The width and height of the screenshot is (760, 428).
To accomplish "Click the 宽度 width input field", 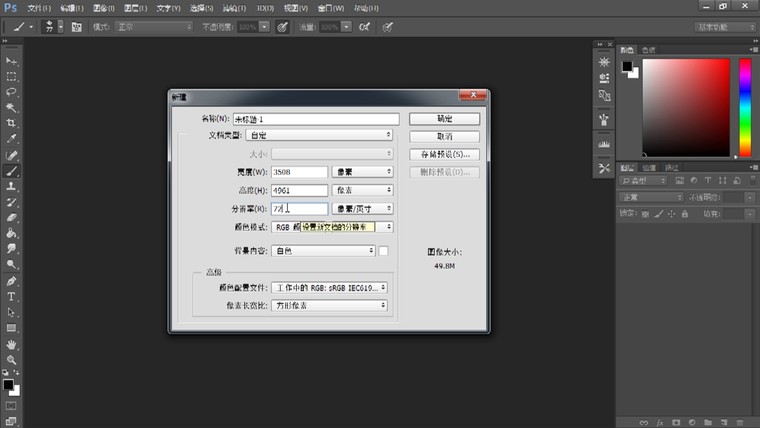I will pyautogui.click(x=299, y=172).
